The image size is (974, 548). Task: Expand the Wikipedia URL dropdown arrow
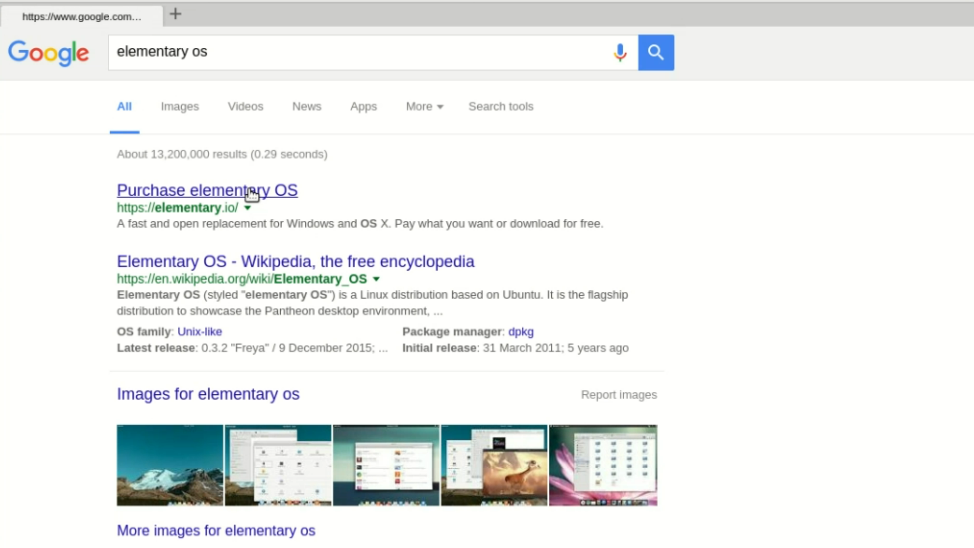coord(376,279)
